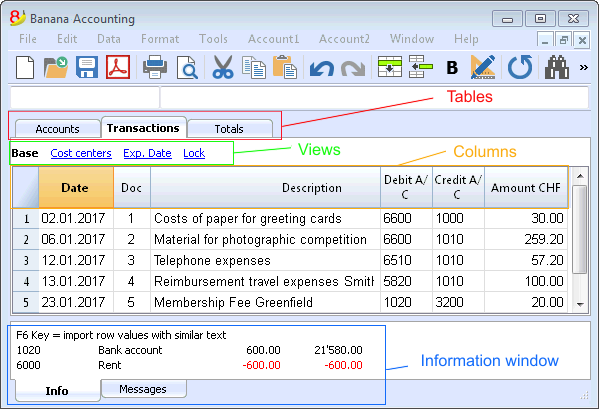Click the Credit A/C column header
The height and width of the screenshot is (409, 599).
(458, 188)
